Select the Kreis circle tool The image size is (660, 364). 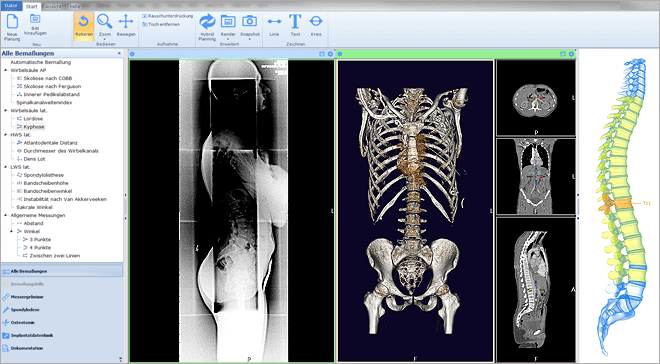(316, 26)
